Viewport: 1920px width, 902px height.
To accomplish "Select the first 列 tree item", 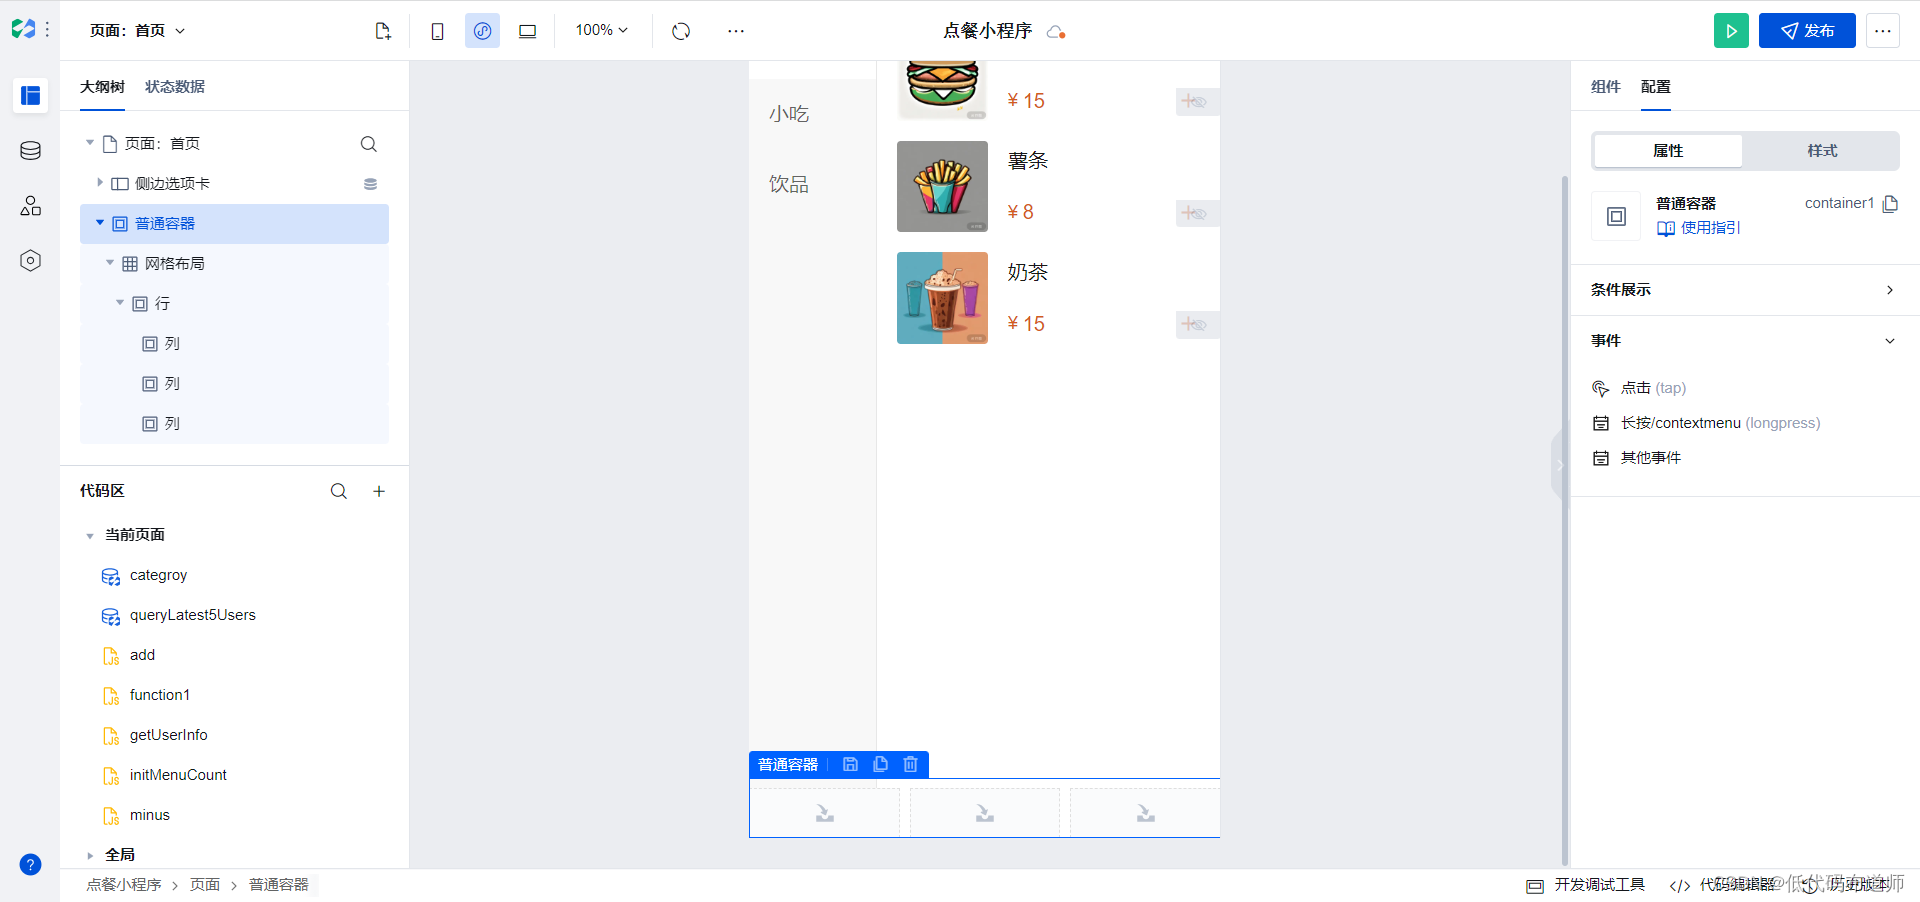I will click(x=235, y=343).
